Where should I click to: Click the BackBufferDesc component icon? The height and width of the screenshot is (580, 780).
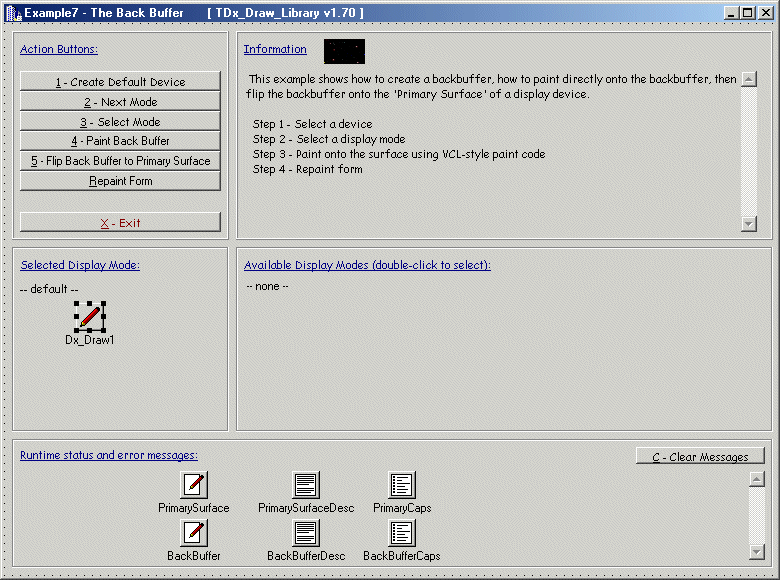tap(306, 533)
